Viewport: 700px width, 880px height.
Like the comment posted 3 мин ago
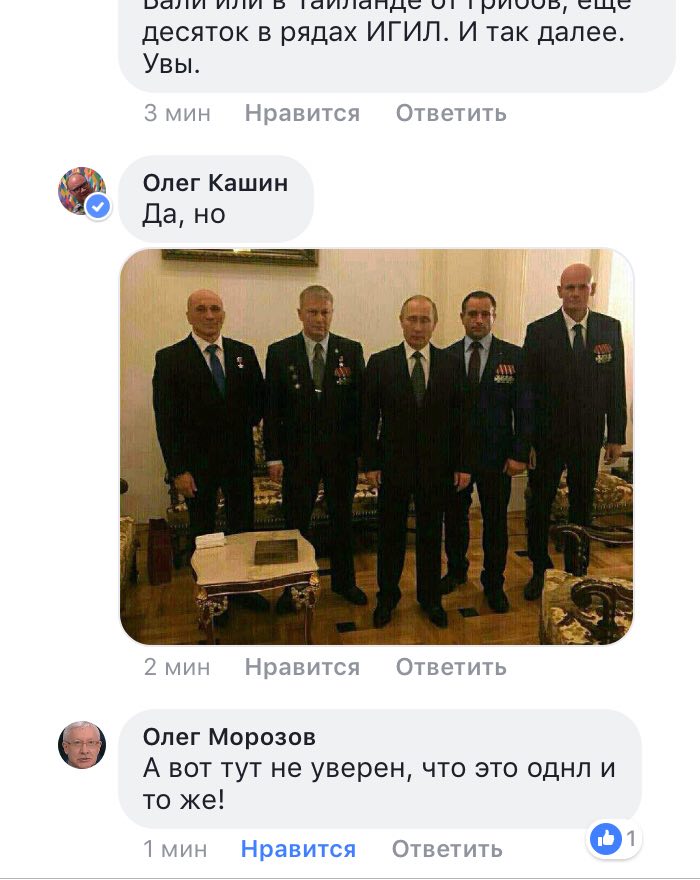[x=302, y=113]
